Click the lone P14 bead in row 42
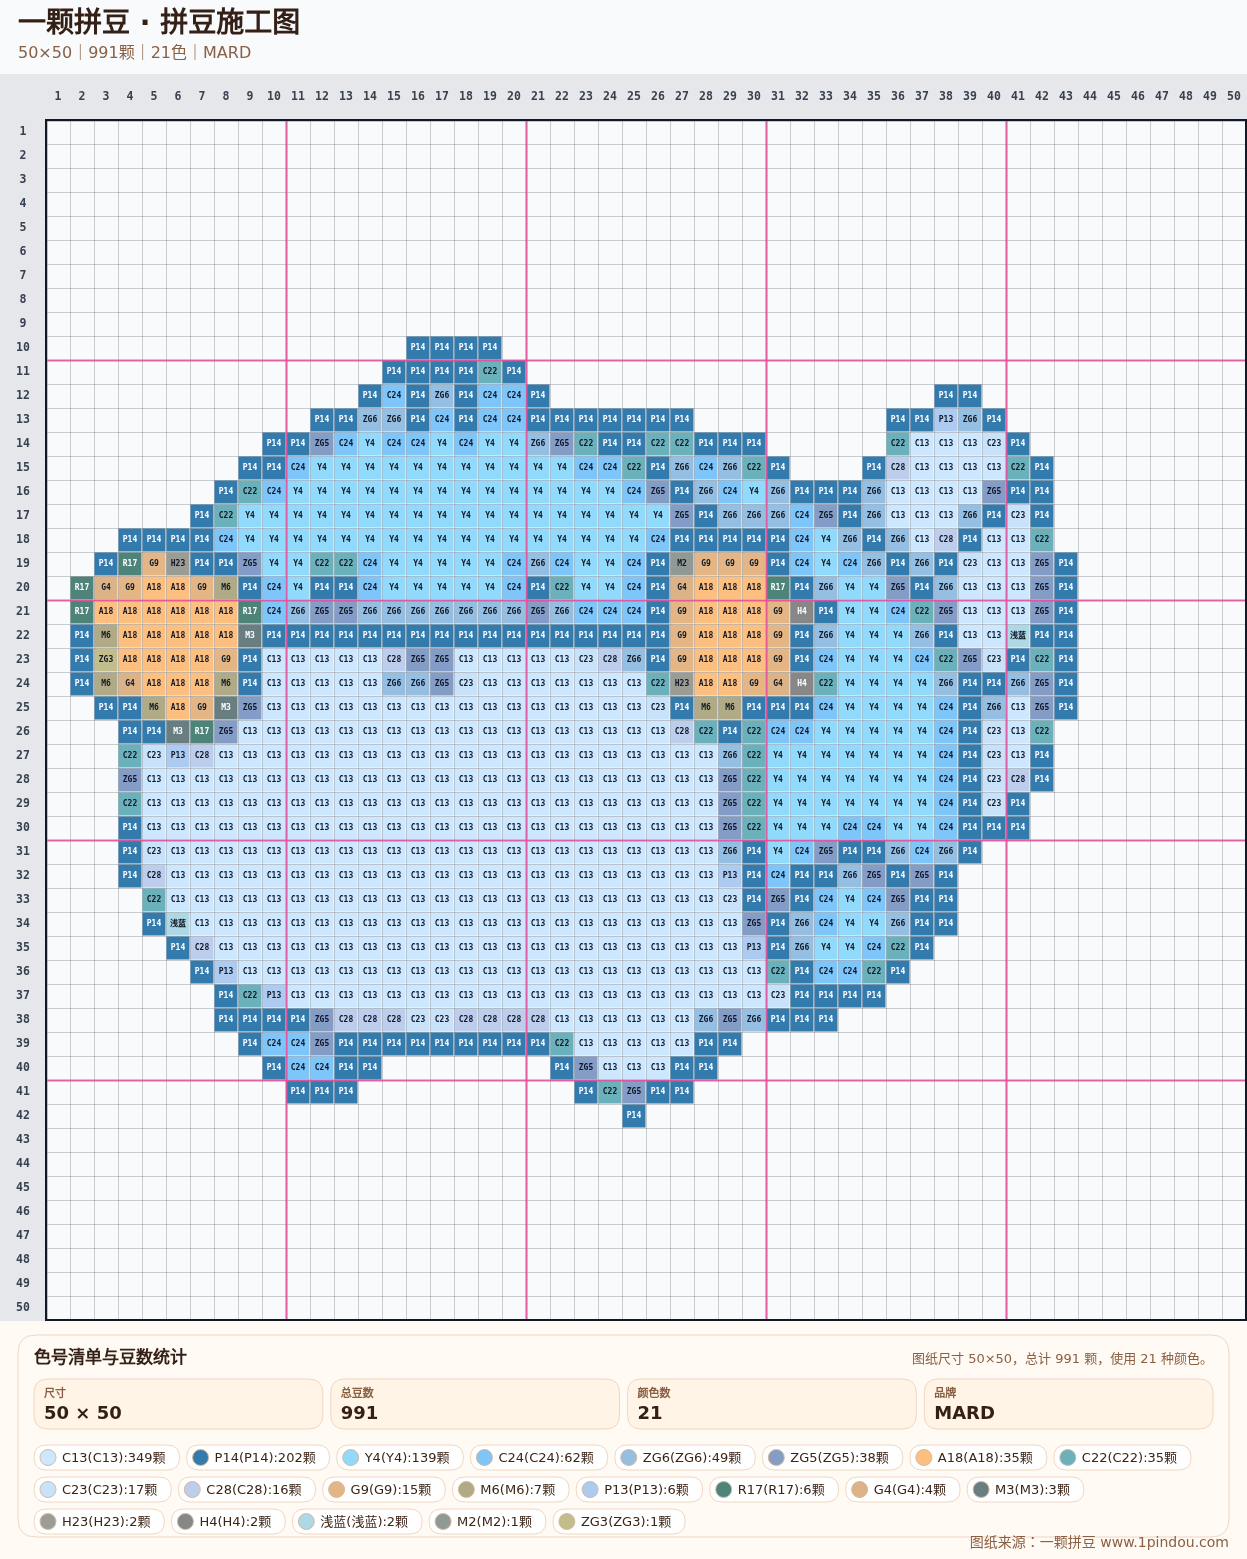This screenshot has height=1559, width=1247. coord(634,1115)
